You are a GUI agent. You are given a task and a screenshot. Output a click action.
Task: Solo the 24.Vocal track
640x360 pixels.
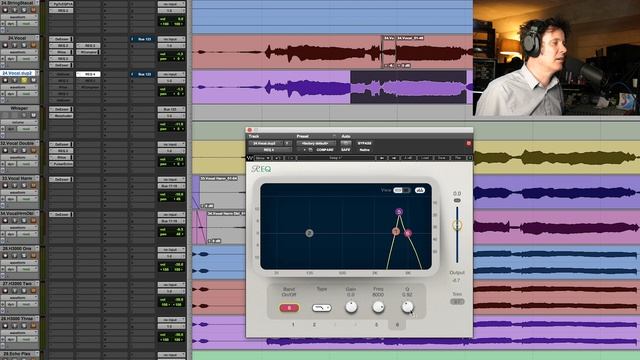tap(24, 45)
